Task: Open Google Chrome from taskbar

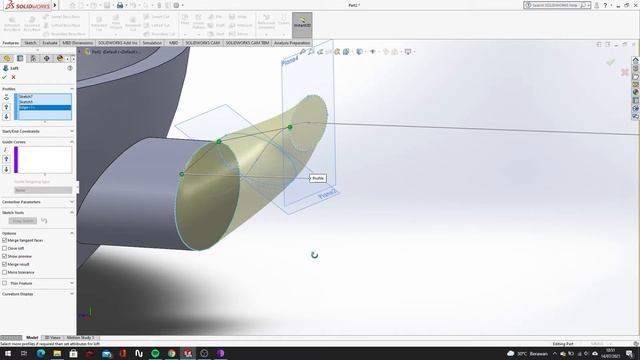Action: [171, 353]
